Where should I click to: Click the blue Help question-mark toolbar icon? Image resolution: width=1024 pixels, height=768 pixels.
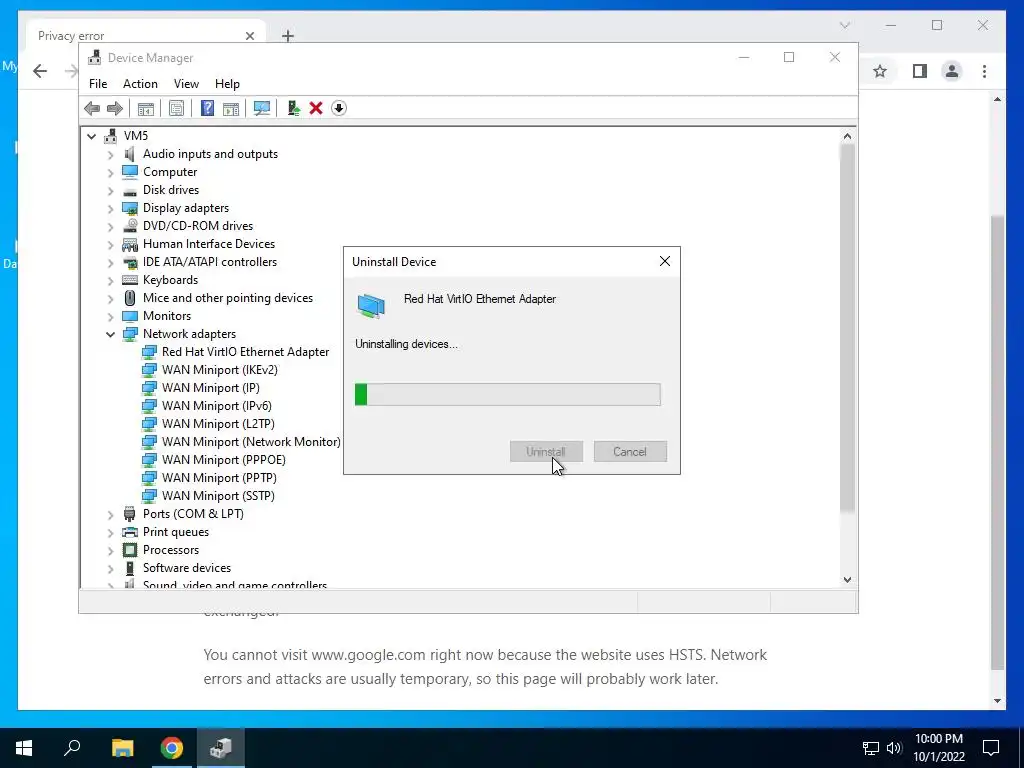coord(207,108)
